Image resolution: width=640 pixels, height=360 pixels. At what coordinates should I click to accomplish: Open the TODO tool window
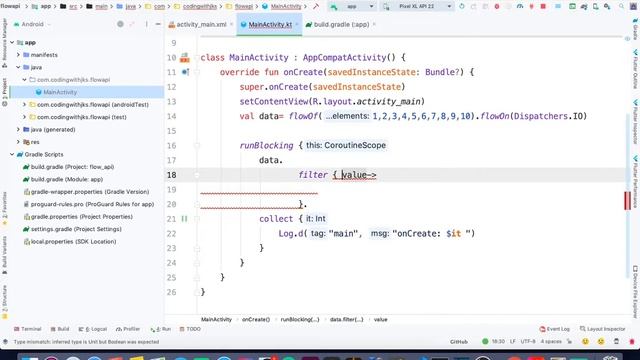click(x=190, y=329)
